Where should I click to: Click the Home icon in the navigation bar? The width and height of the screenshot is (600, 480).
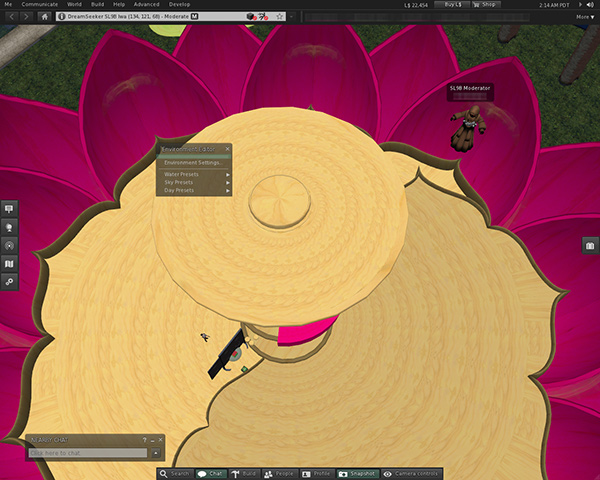[45, 17]
